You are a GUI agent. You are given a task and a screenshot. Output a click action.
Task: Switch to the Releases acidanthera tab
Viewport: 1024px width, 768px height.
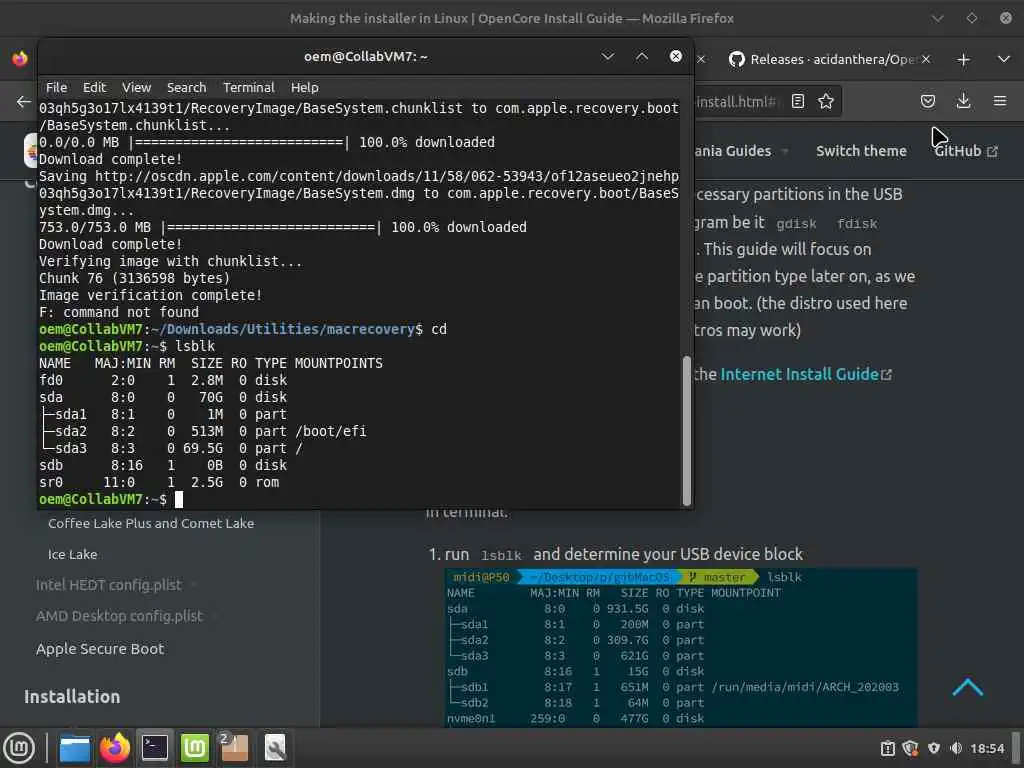coord(822,59)
